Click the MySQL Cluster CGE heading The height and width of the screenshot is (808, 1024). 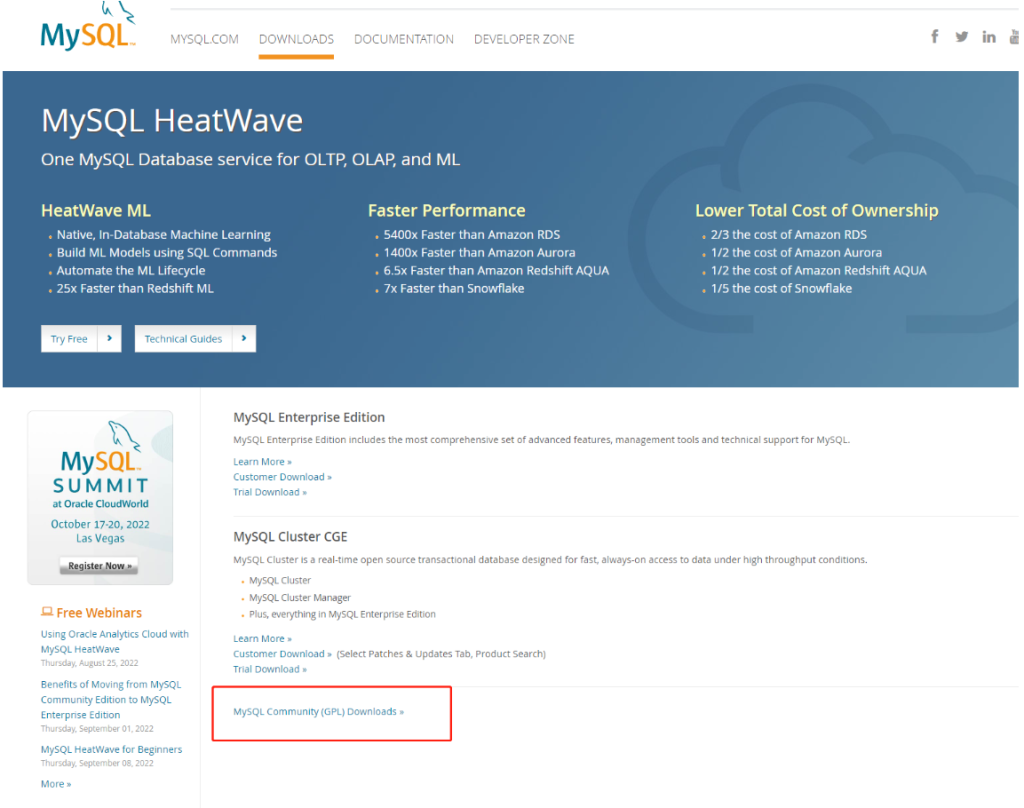[290, 537]
